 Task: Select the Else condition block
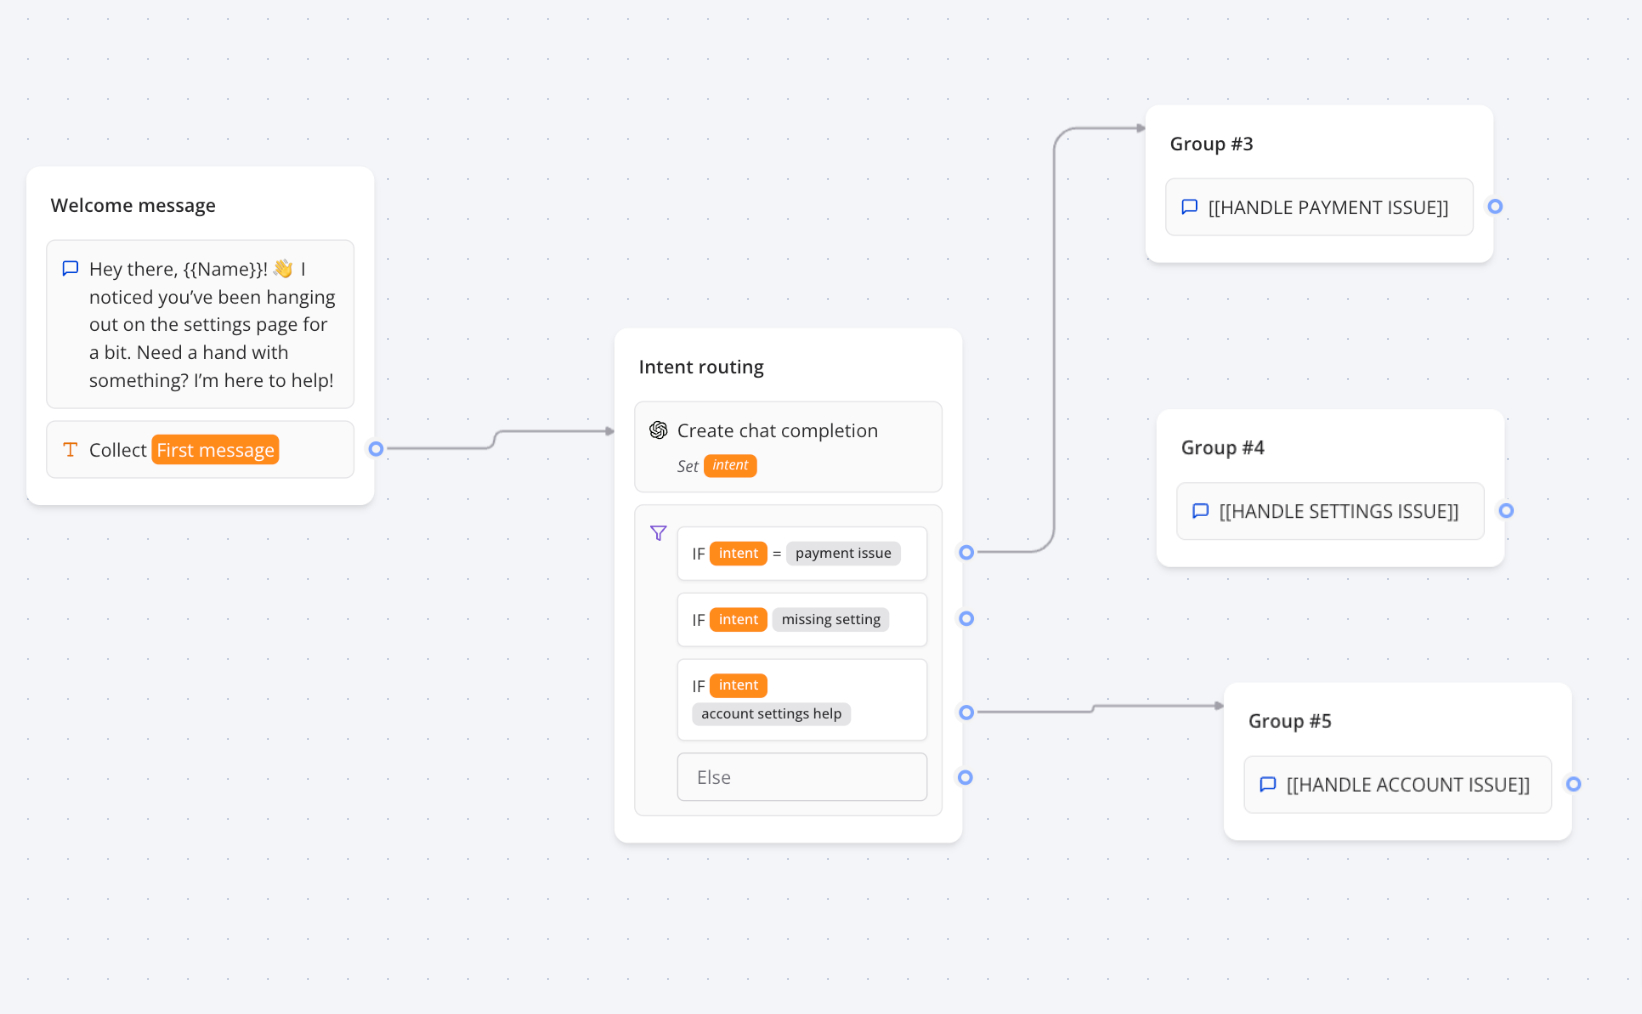coord(801,777)
